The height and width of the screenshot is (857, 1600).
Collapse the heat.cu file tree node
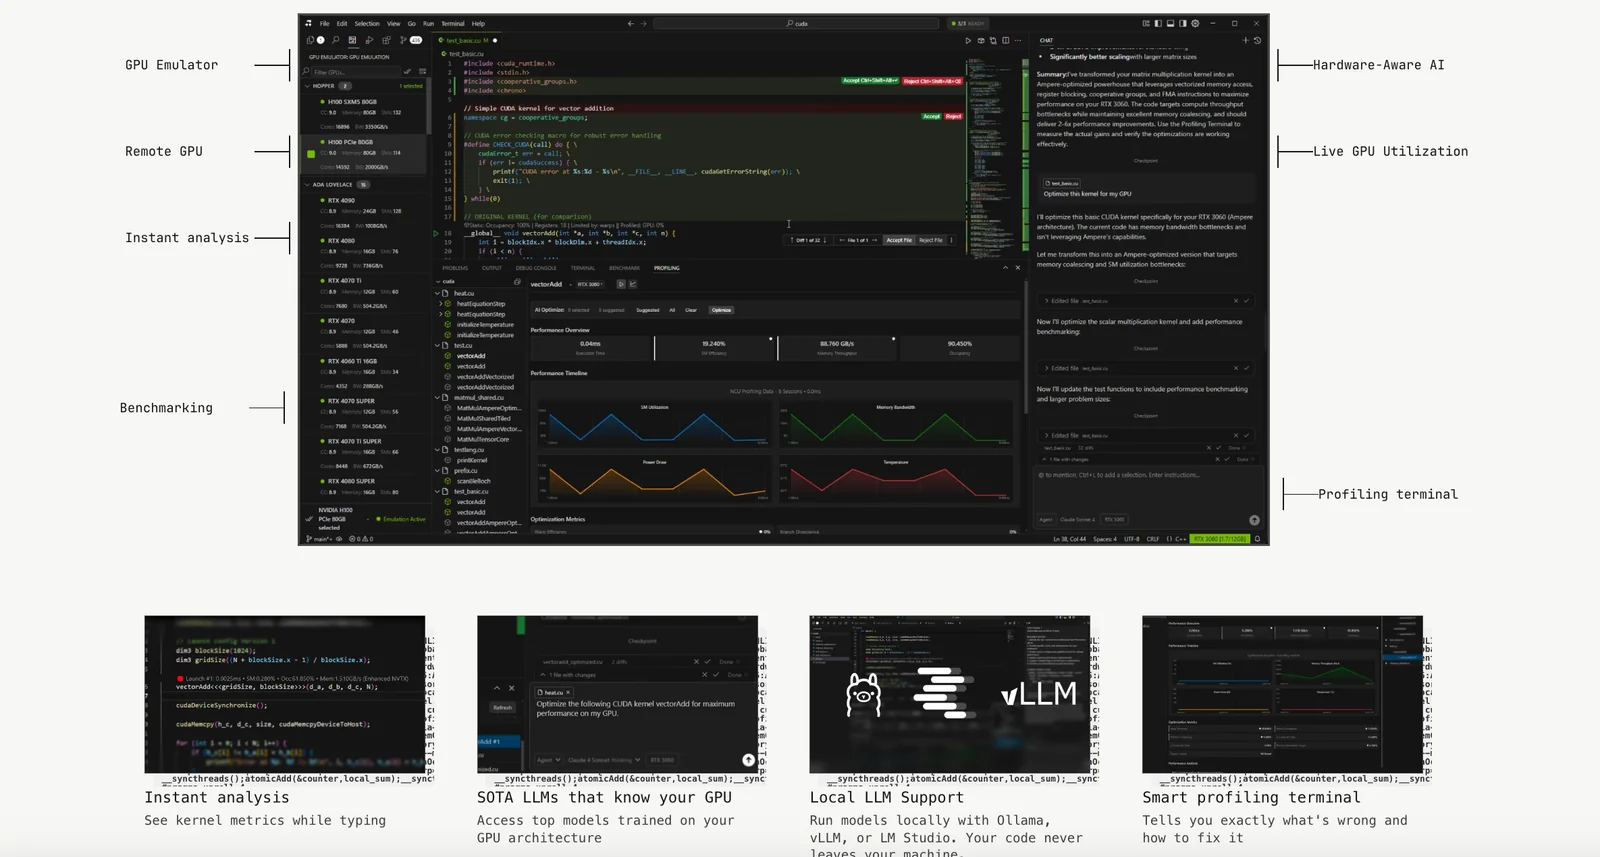click(x=438, y=294)
